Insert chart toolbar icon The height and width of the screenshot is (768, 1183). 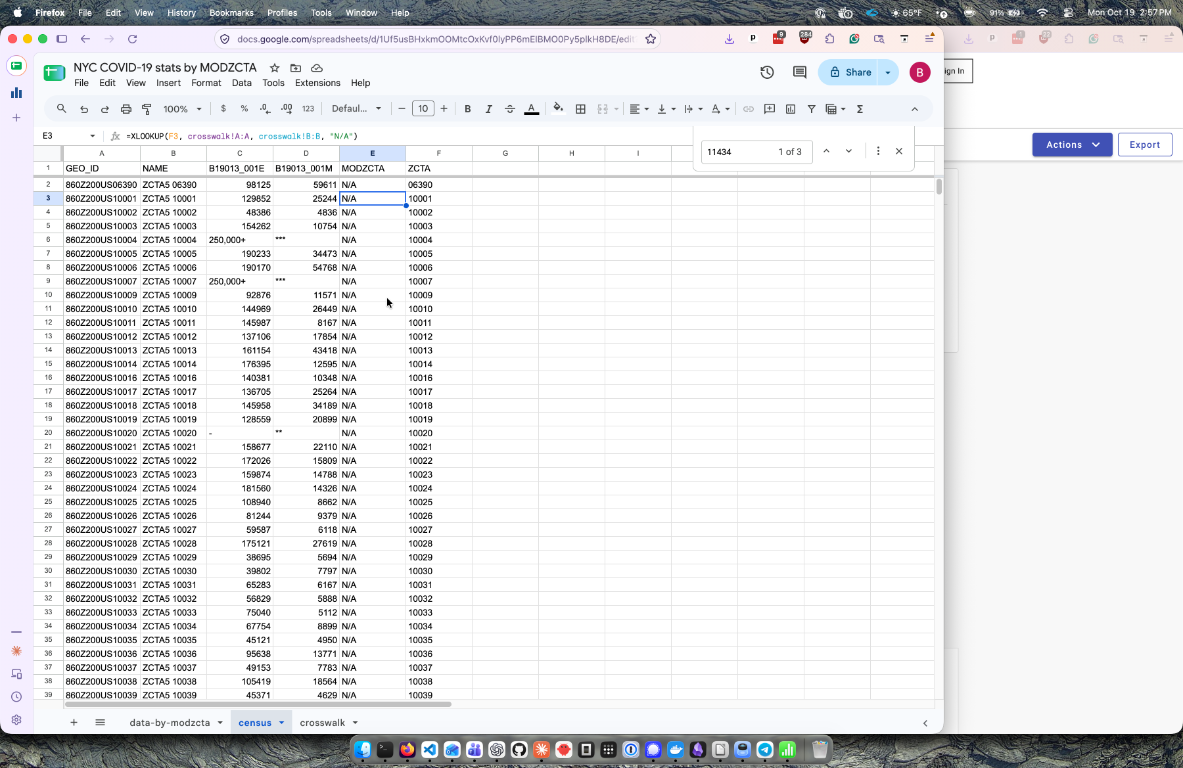pyautogui.click(x=791, y=109)
